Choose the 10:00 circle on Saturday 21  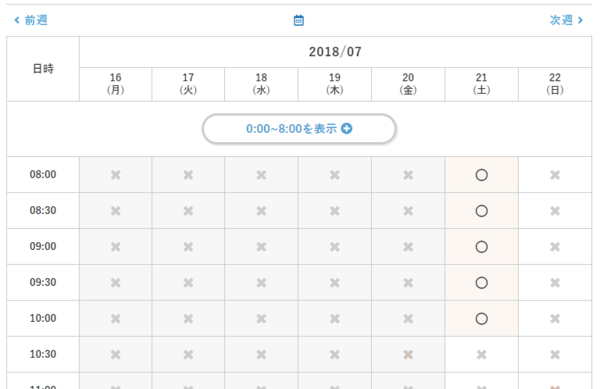(481, 319)
